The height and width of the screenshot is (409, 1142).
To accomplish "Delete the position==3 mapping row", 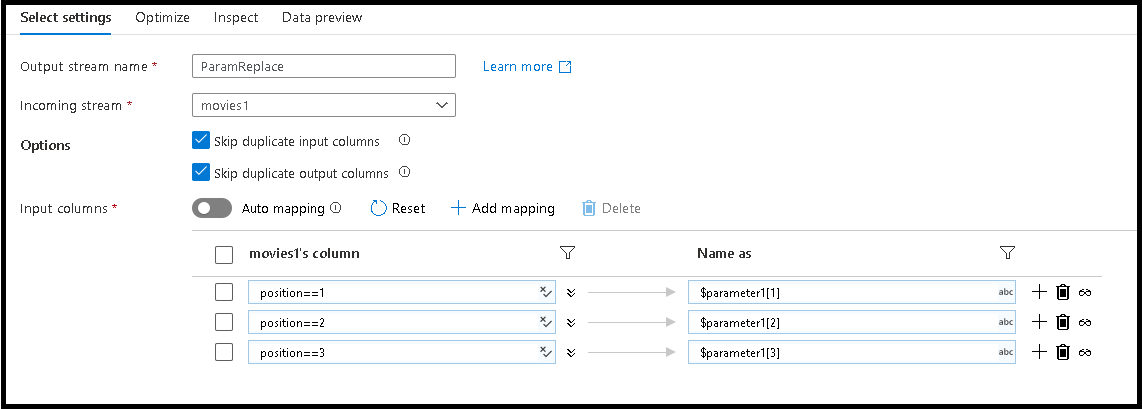I will (x=1063, y=352).
